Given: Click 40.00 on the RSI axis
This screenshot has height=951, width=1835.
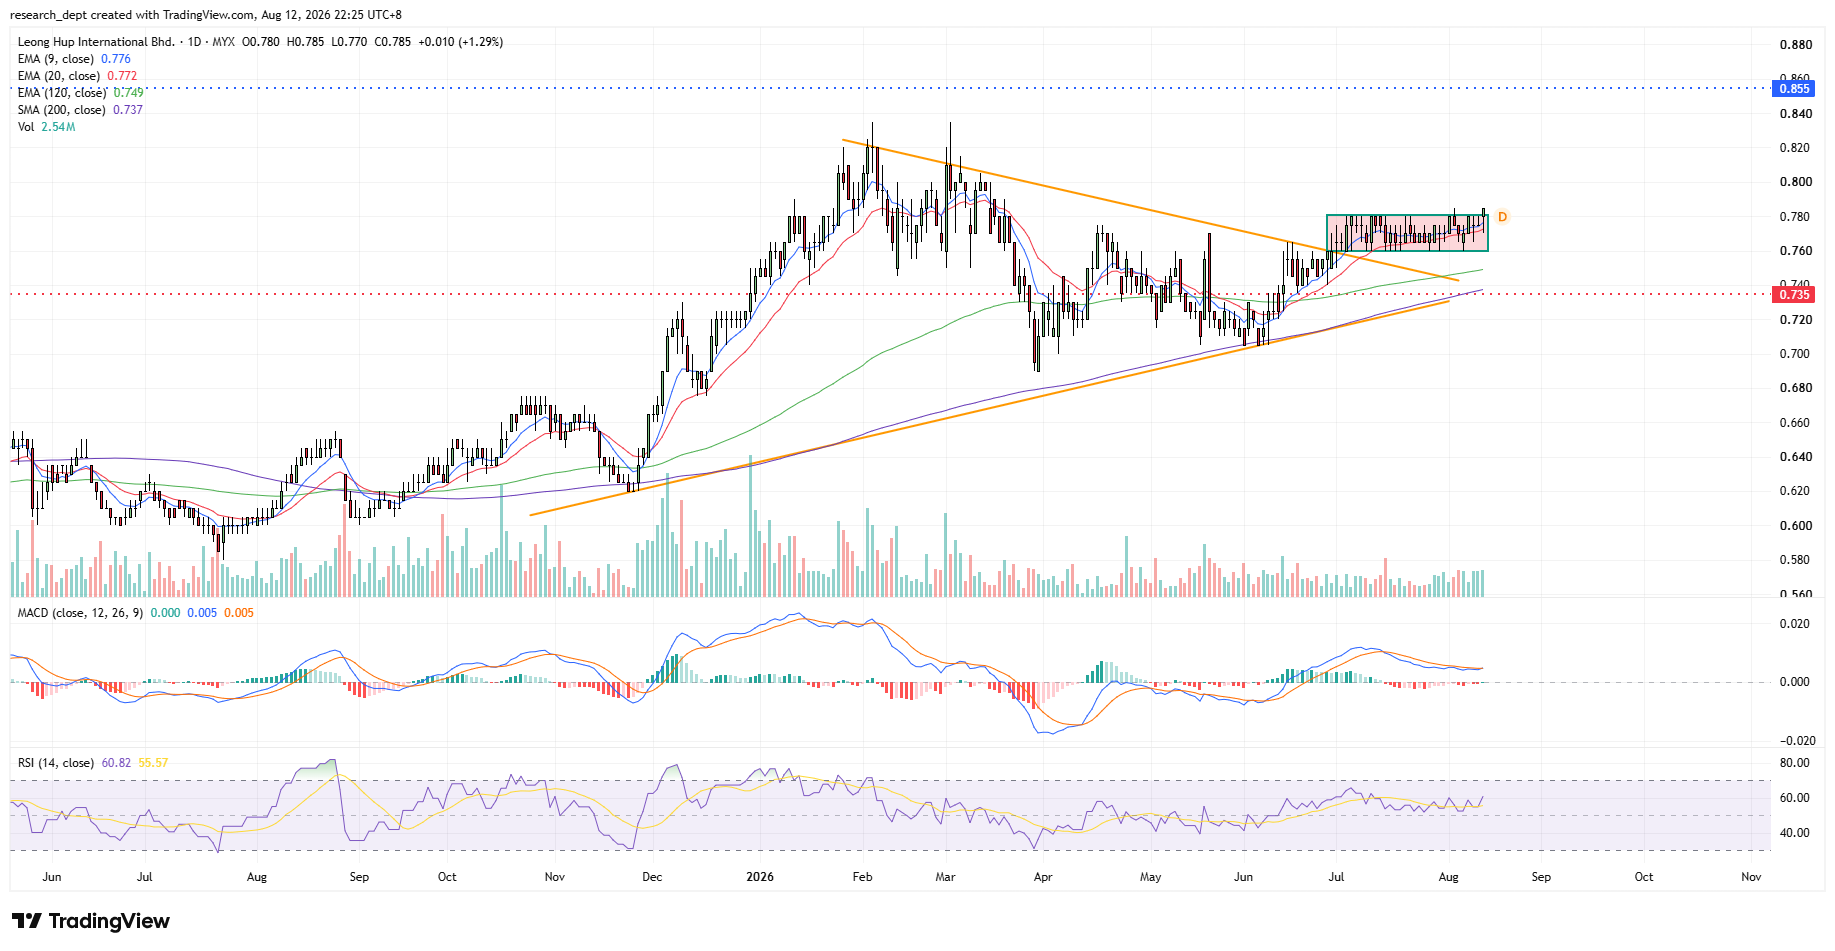Looking at the screenshot, I should coord(1796,833).
